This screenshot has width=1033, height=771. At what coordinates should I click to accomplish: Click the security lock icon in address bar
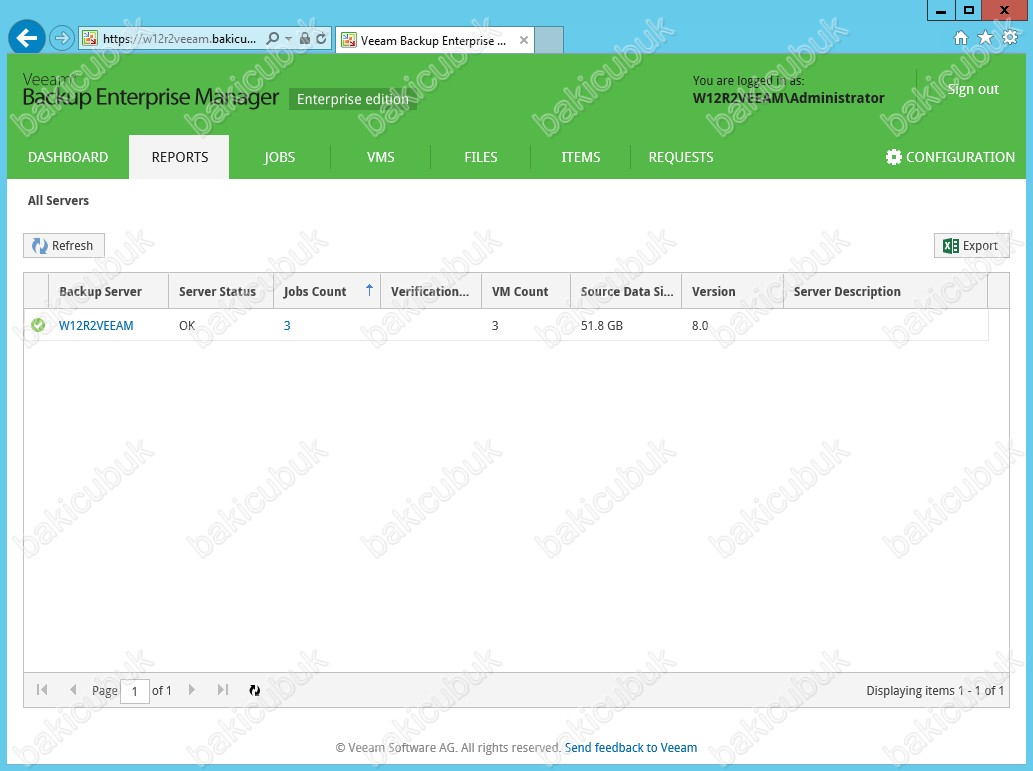coord(304,39)
